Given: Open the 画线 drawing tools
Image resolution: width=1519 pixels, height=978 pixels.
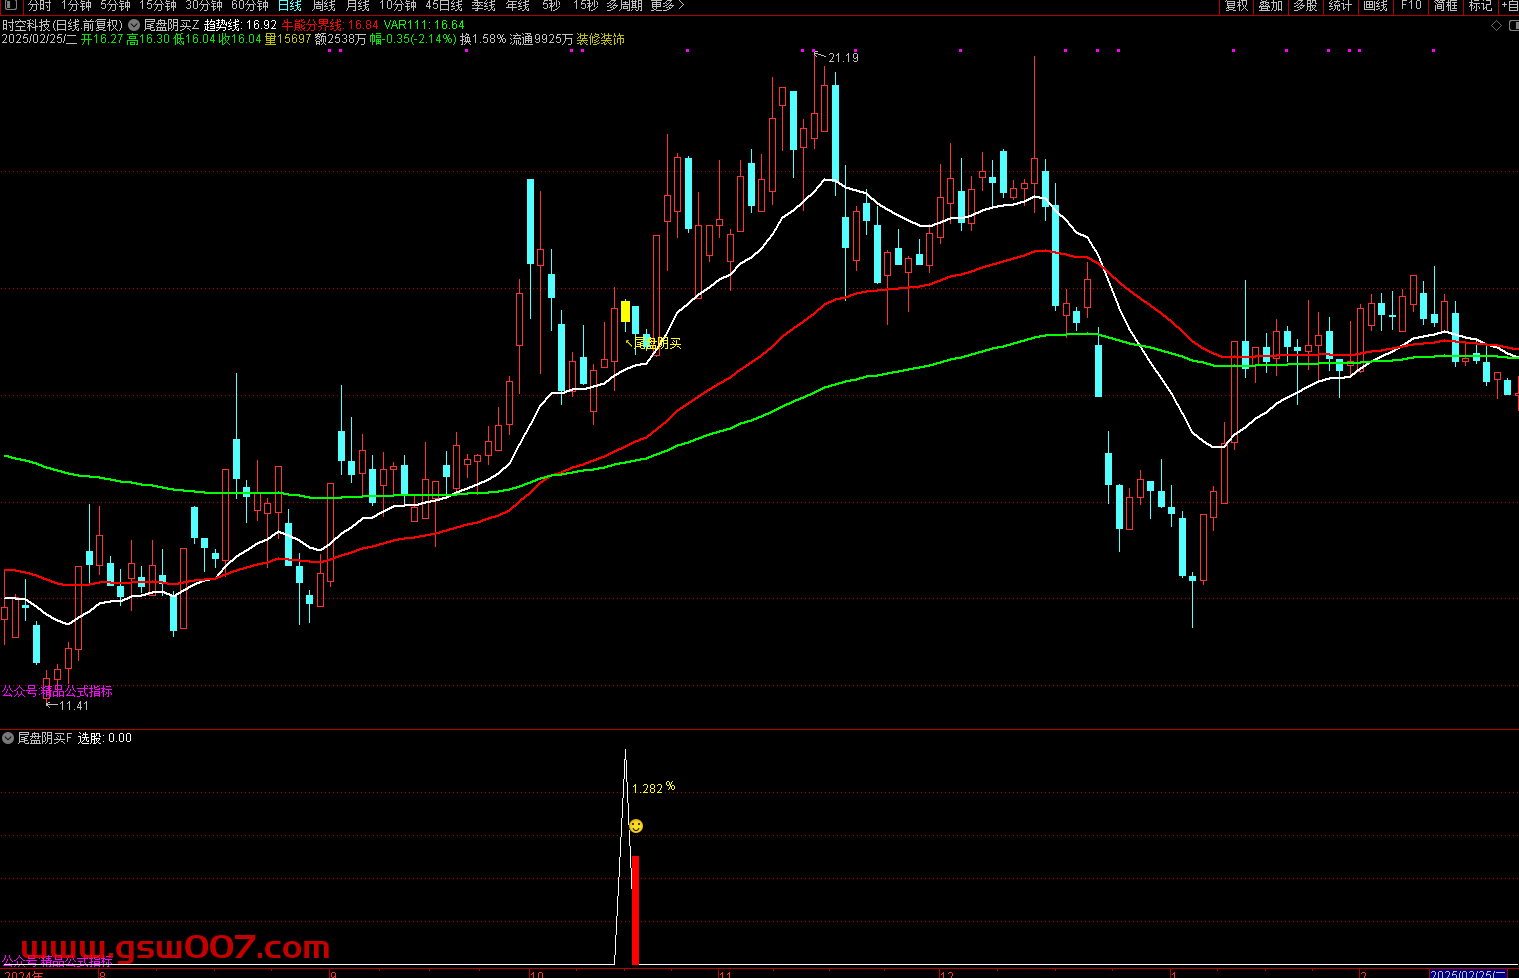Looking at the screenshot, I should click(1376, 6).
